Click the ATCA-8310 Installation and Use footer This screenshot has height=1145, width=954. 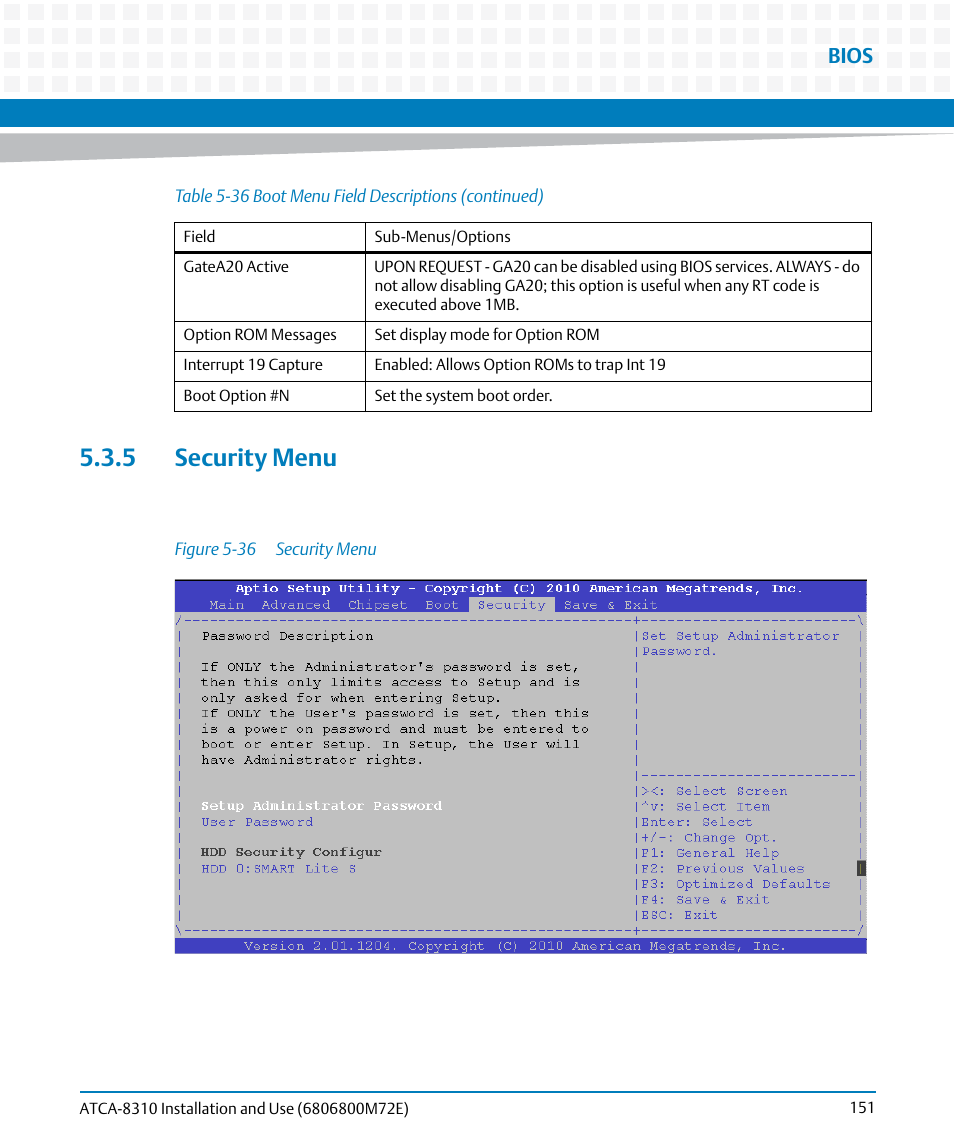tap(244, 1108)
